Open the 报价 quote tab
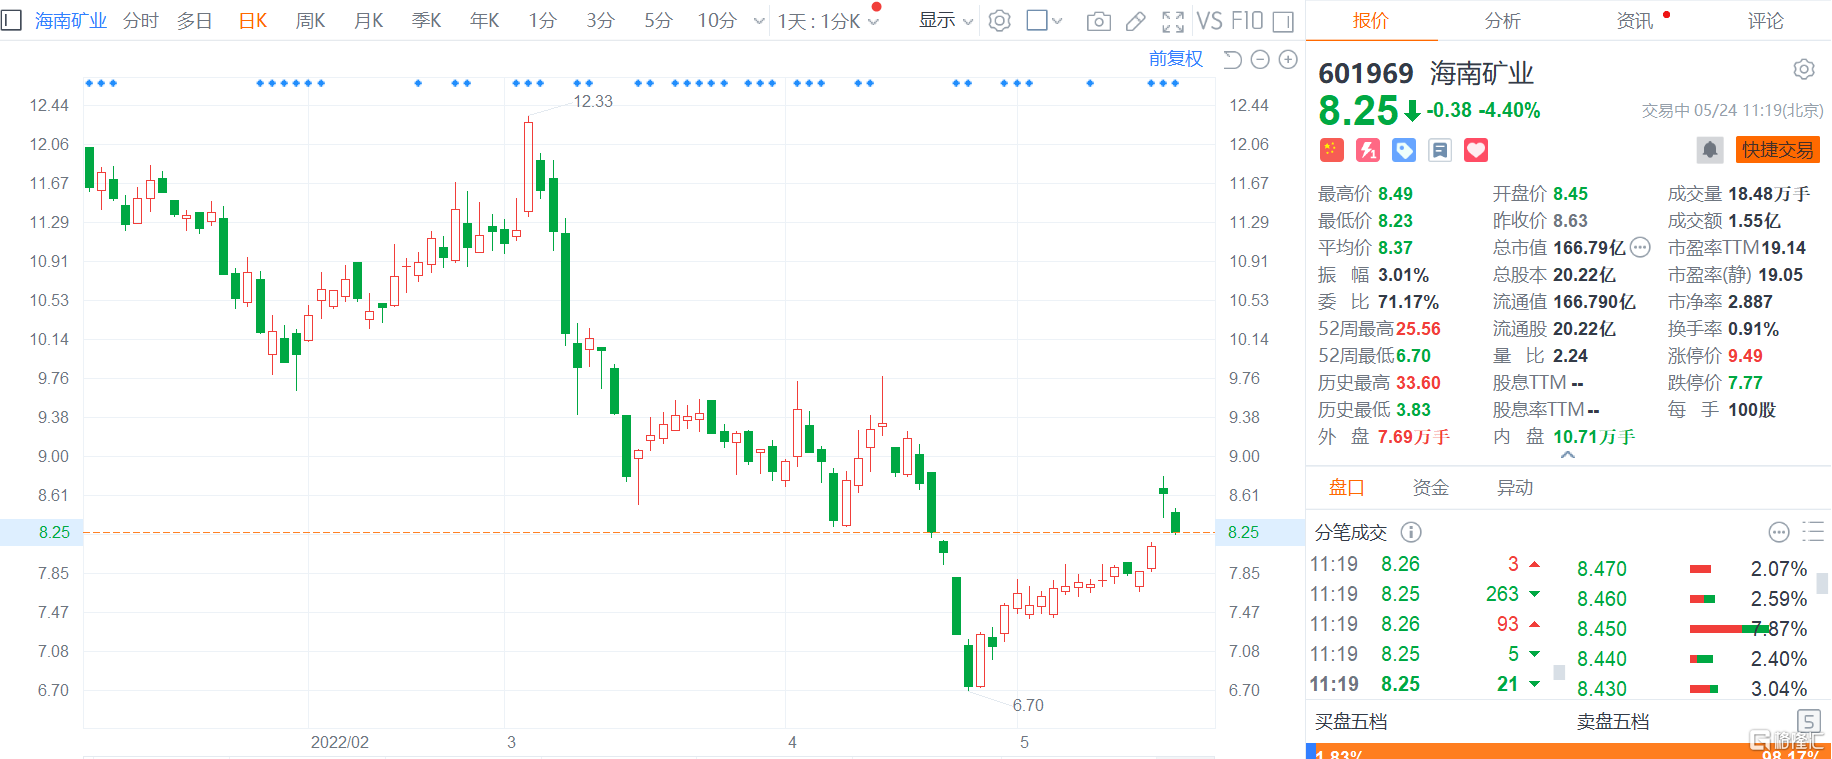This screenshot has width=1832, height=759. tap(1371, 21)
